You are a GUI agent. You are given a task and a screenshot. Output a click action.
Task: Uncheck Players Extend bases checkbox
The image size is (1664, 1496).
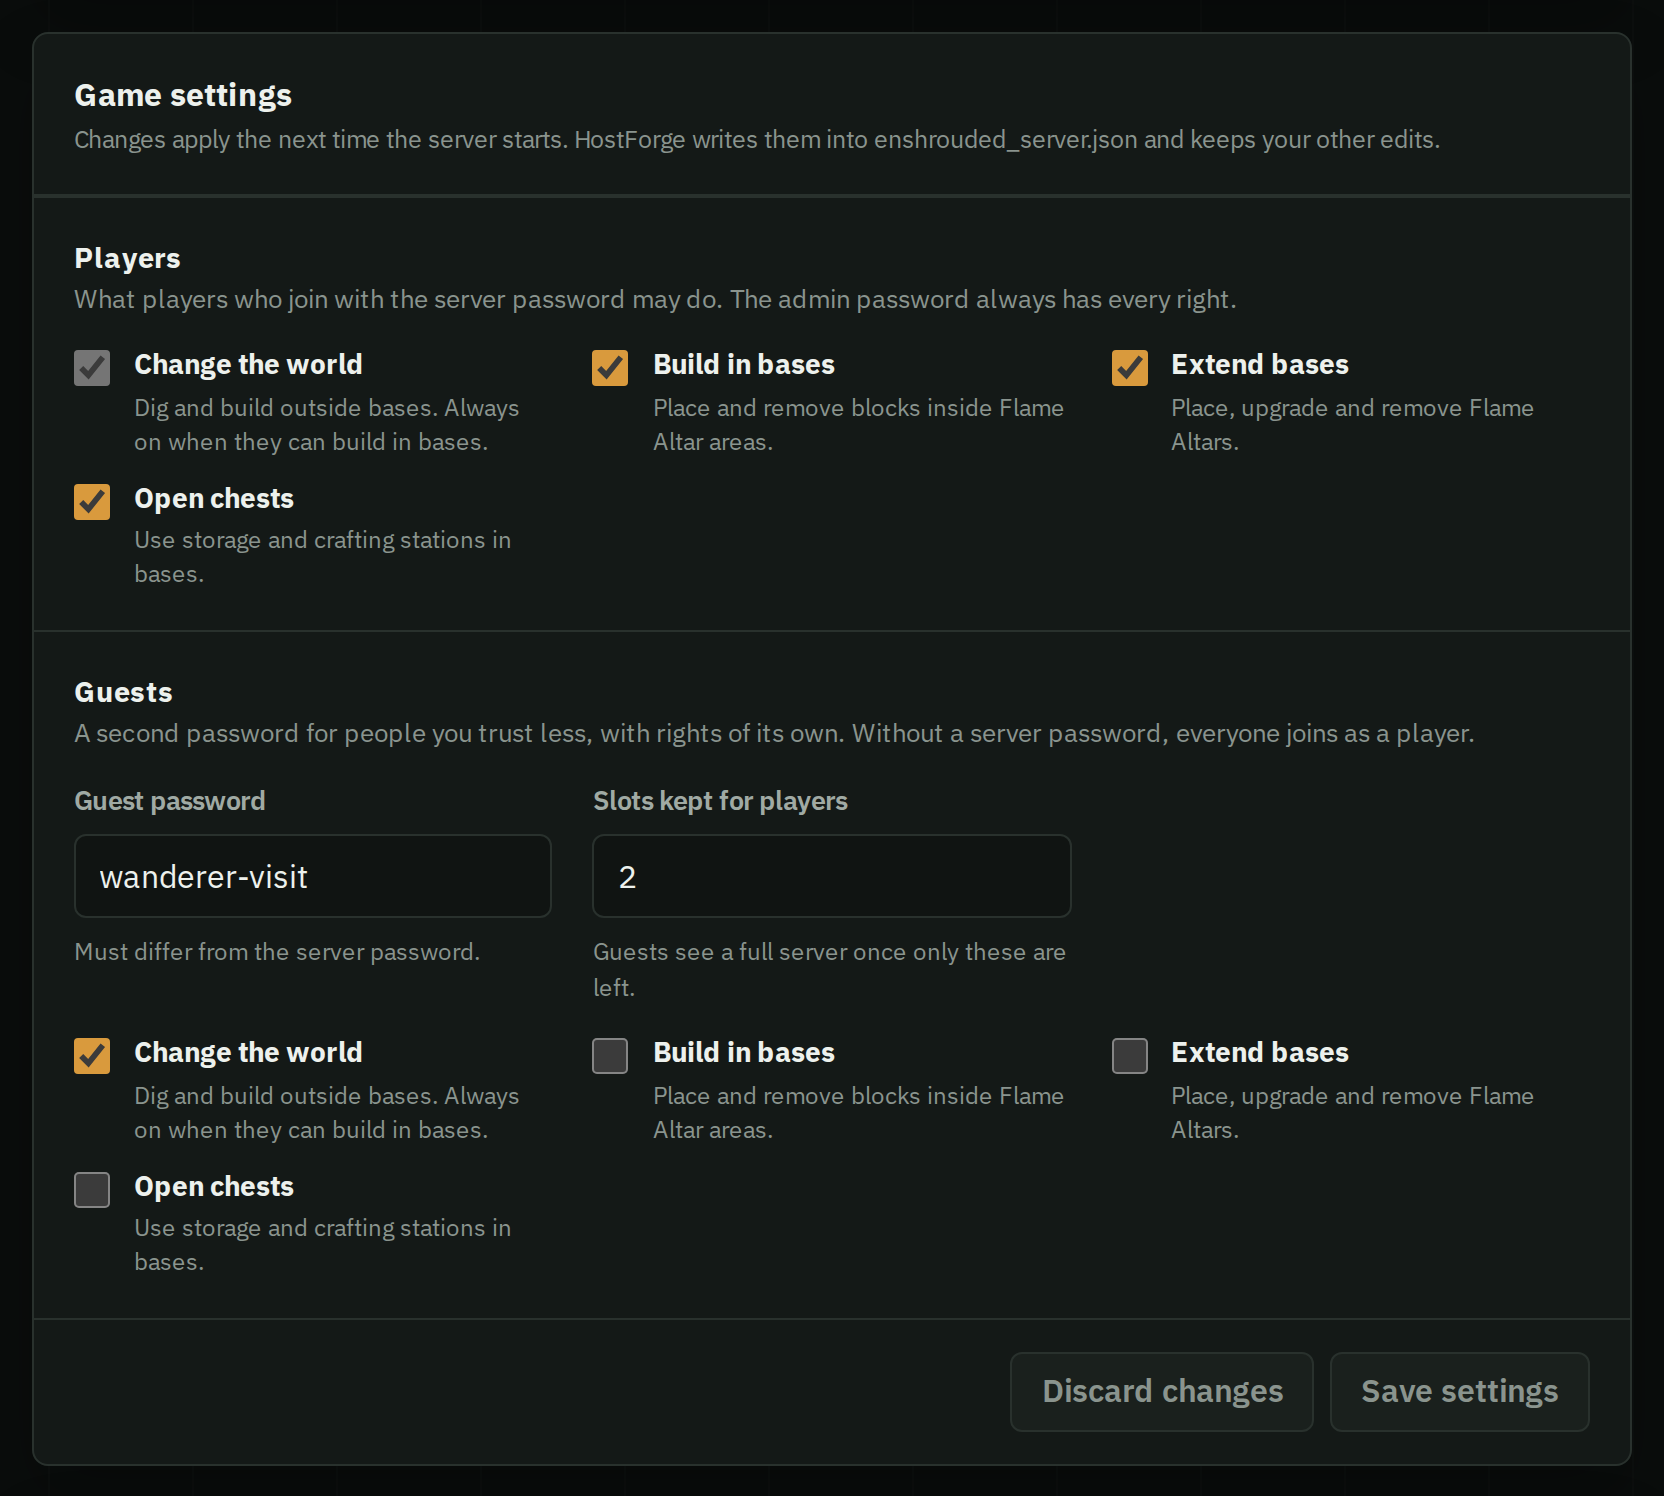tap(1130, 368)
